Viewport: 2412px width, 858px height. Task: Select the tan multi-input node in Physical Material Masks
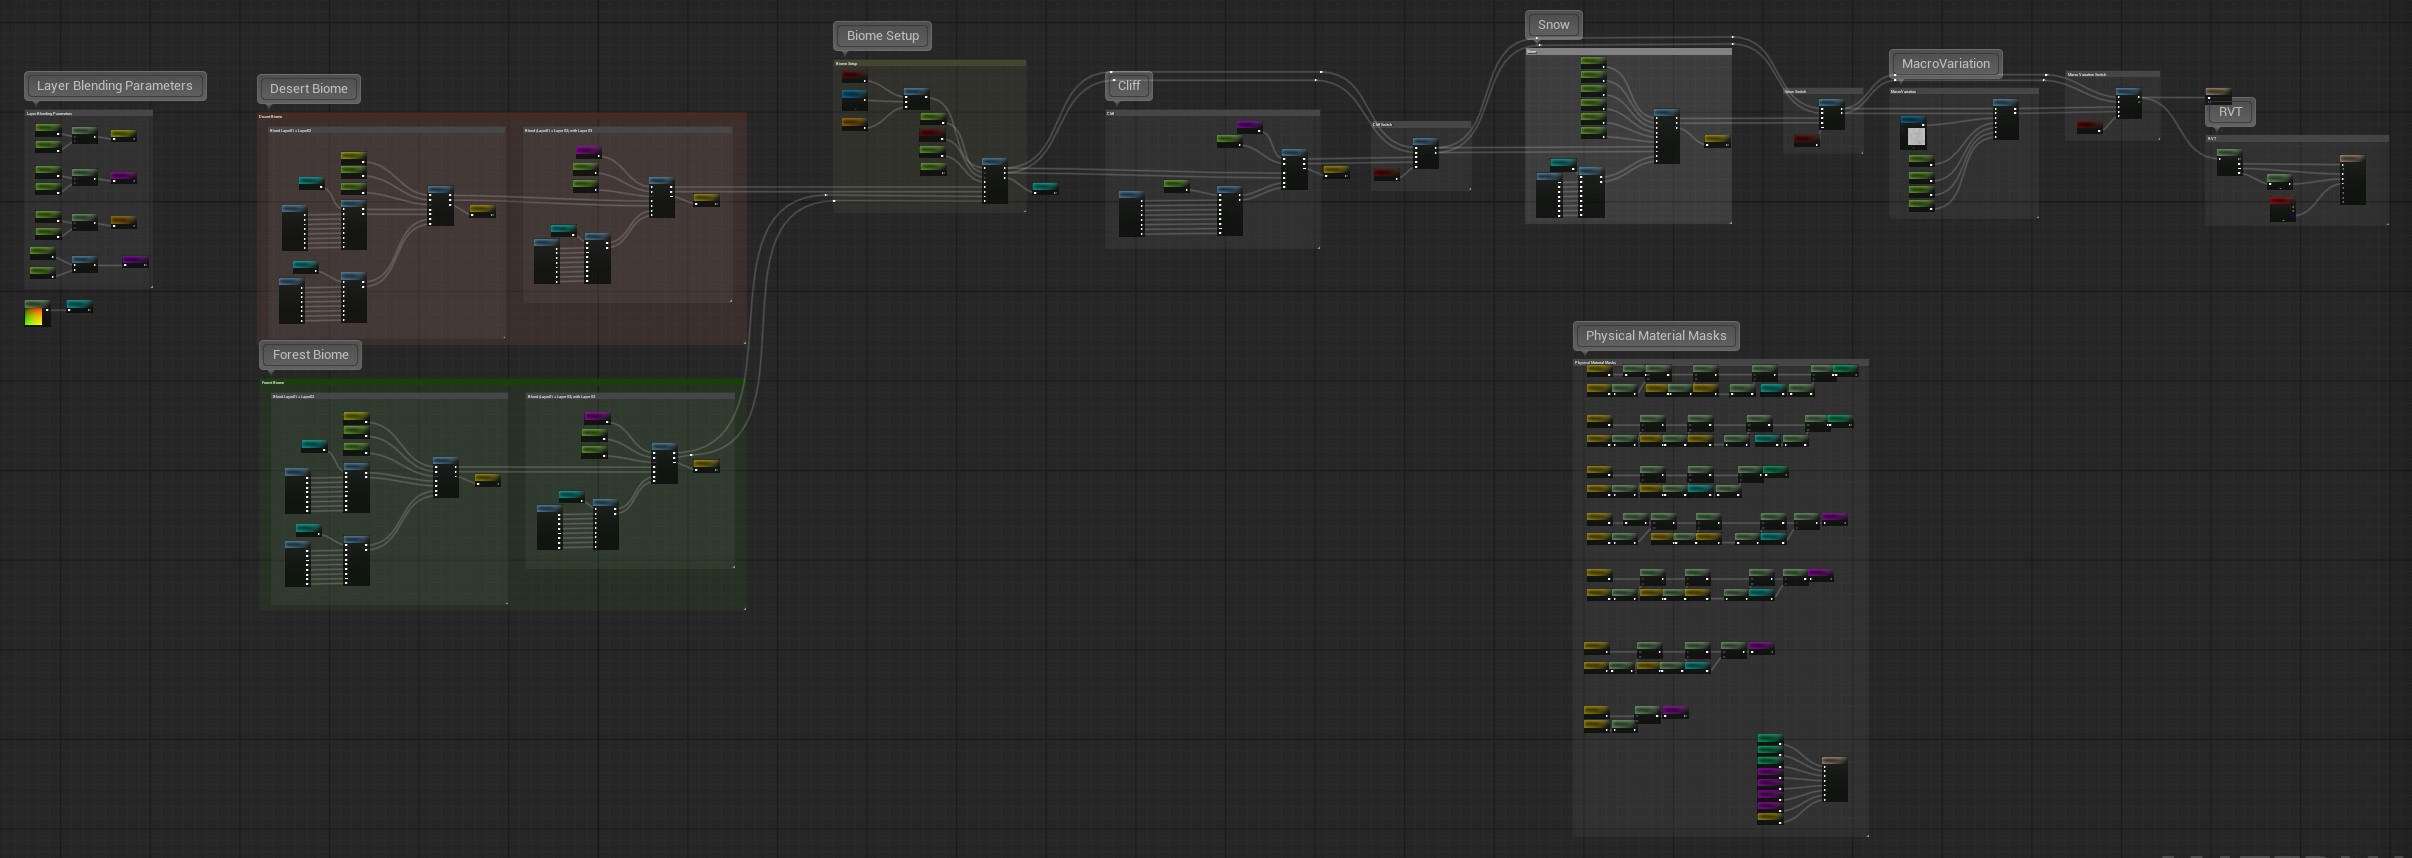(1834, 780)
